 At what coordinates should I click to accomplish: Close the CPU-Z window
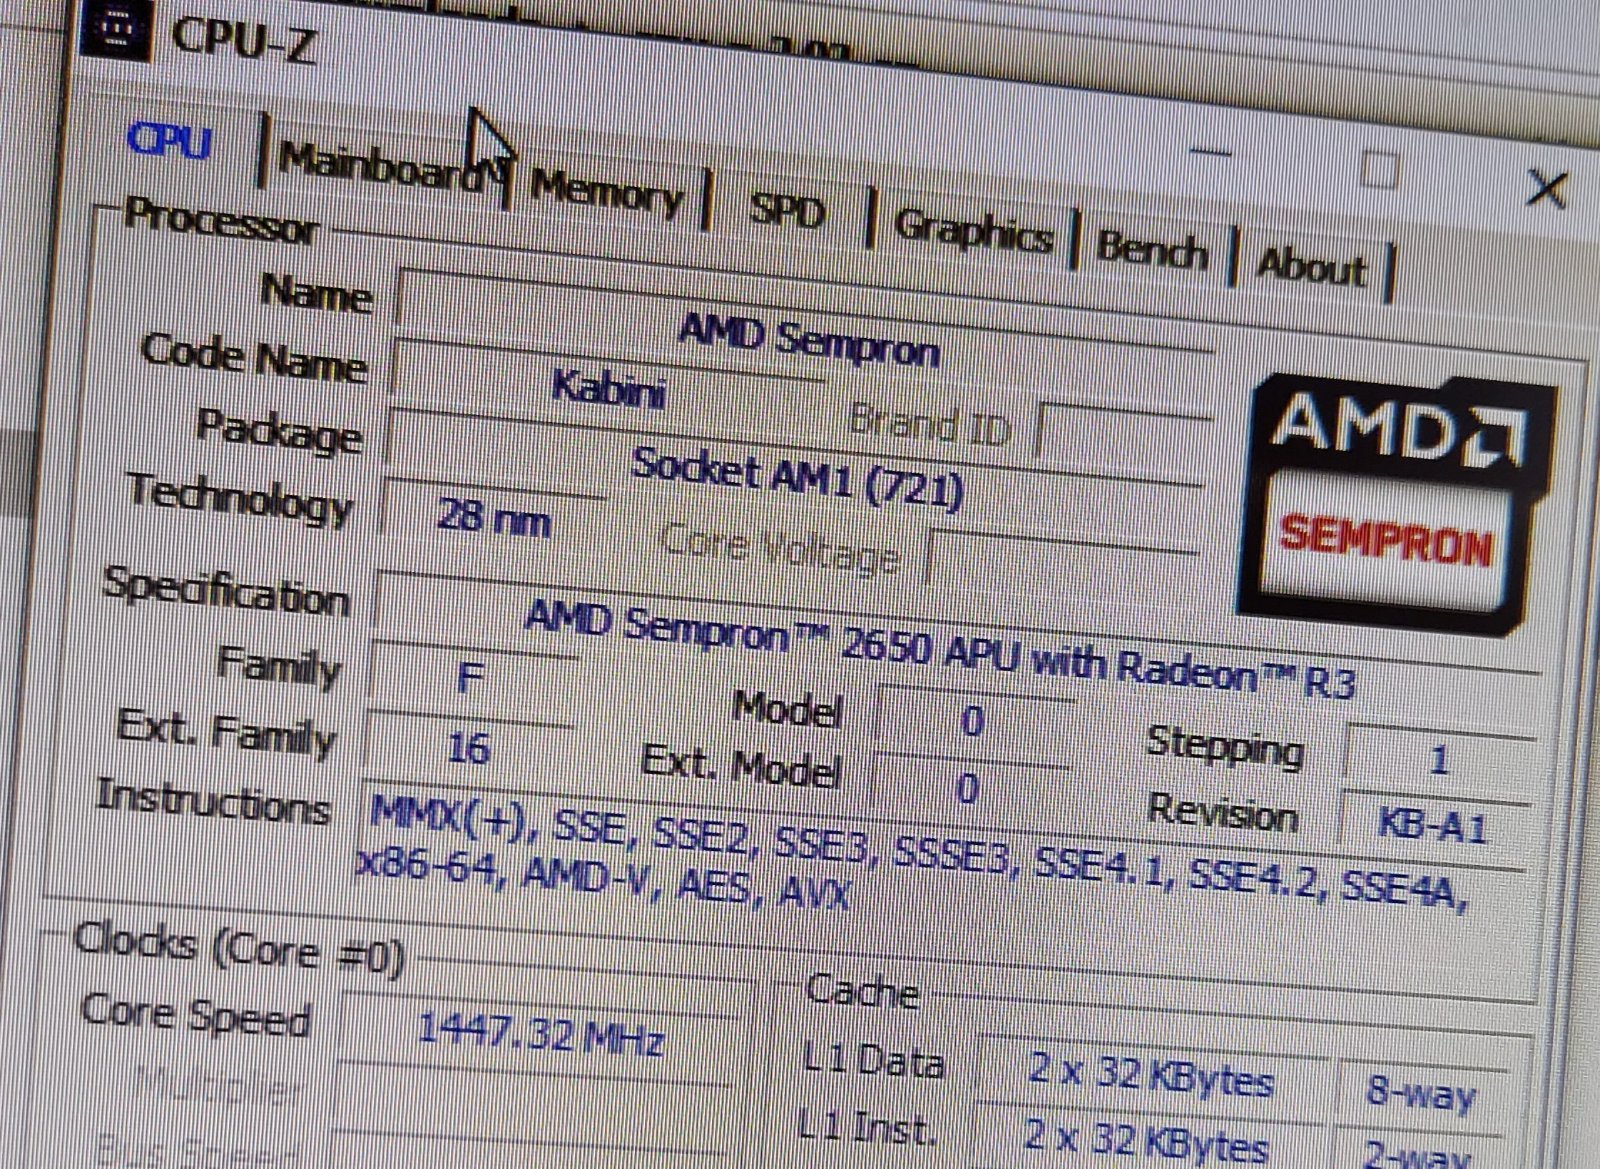point(1547,189)
